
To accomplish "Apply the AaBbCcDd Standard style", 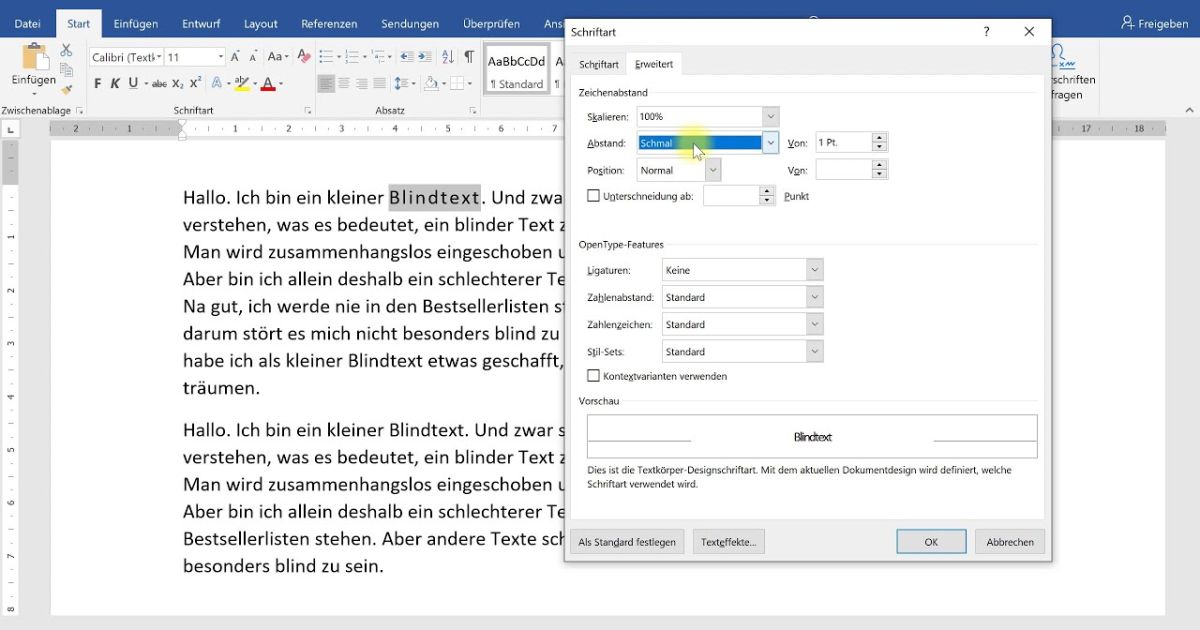I will tap(517, 70).
